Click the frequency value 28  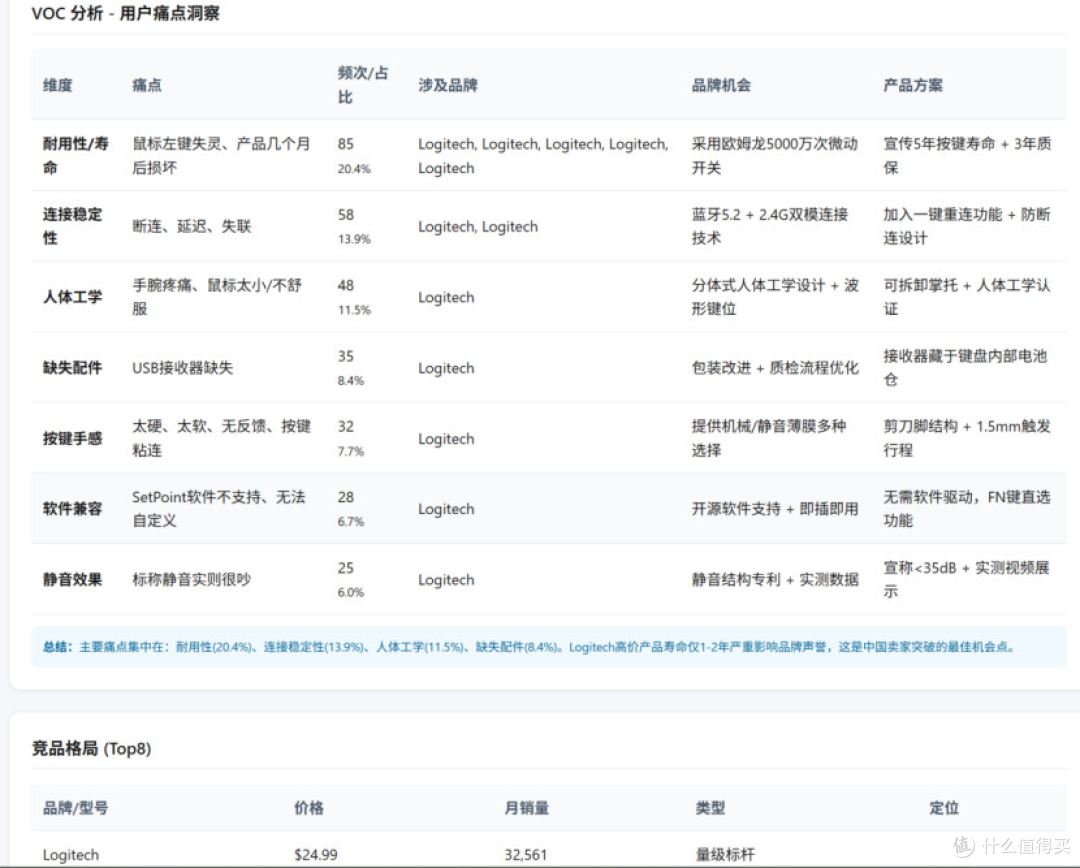click(x=346, y=497)
